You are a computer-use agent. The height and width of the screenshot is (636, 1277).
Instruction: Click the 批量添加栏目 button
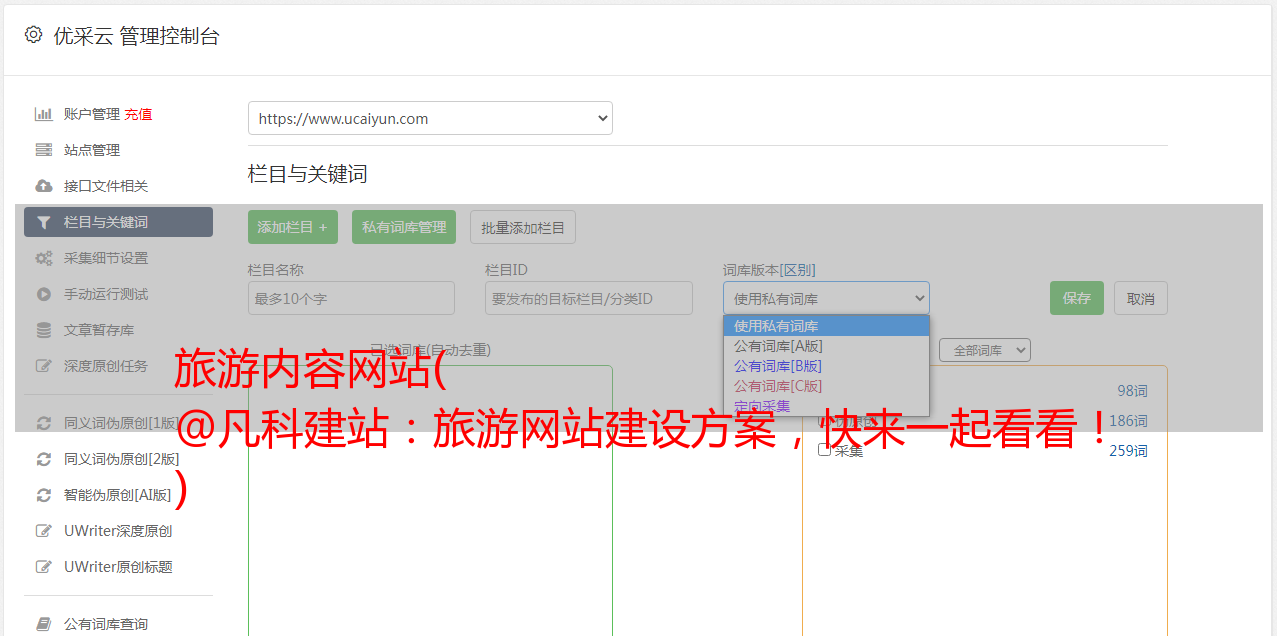[523, 227]
